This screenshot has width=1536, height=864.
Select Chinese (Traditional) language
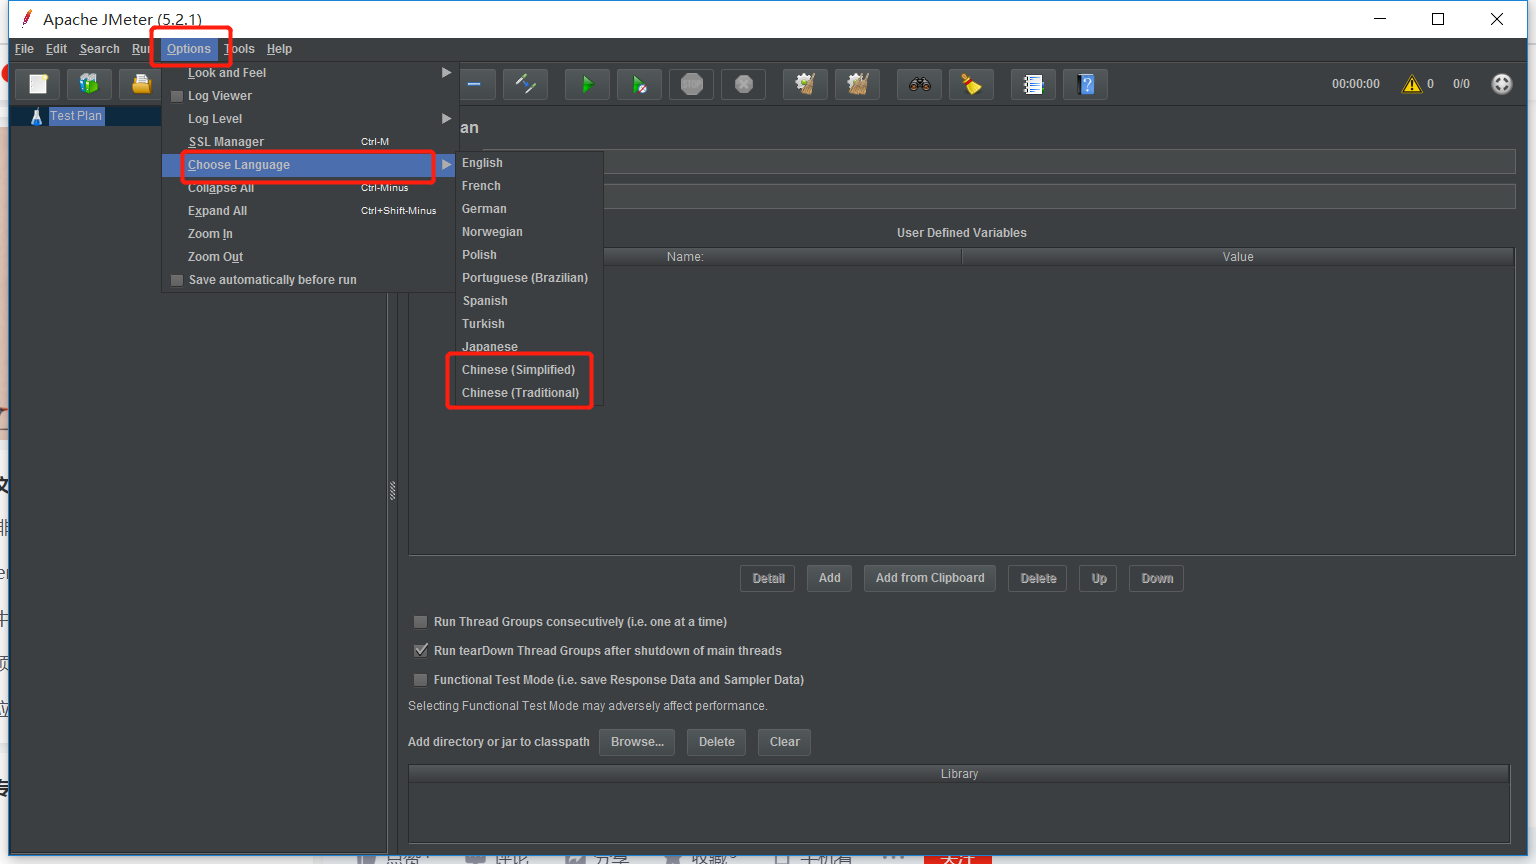click(529, 393)
